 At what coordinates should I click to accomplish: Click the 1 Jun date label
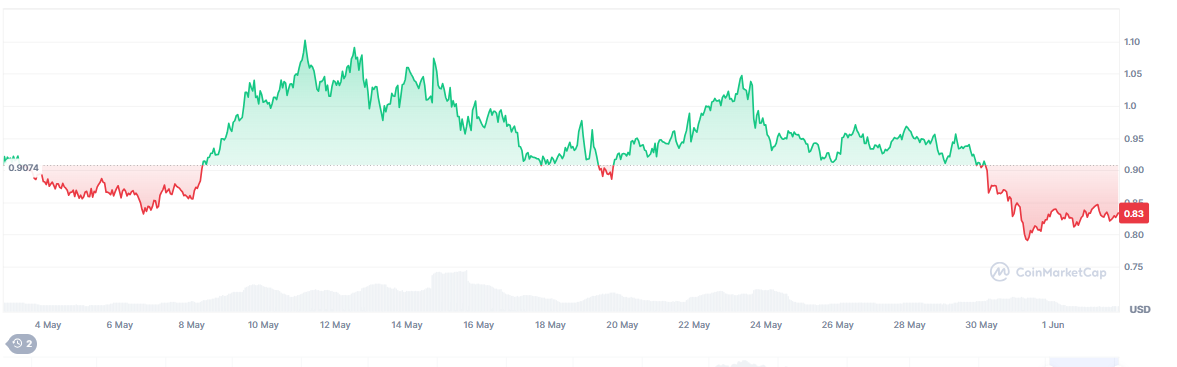[1053, 325]
